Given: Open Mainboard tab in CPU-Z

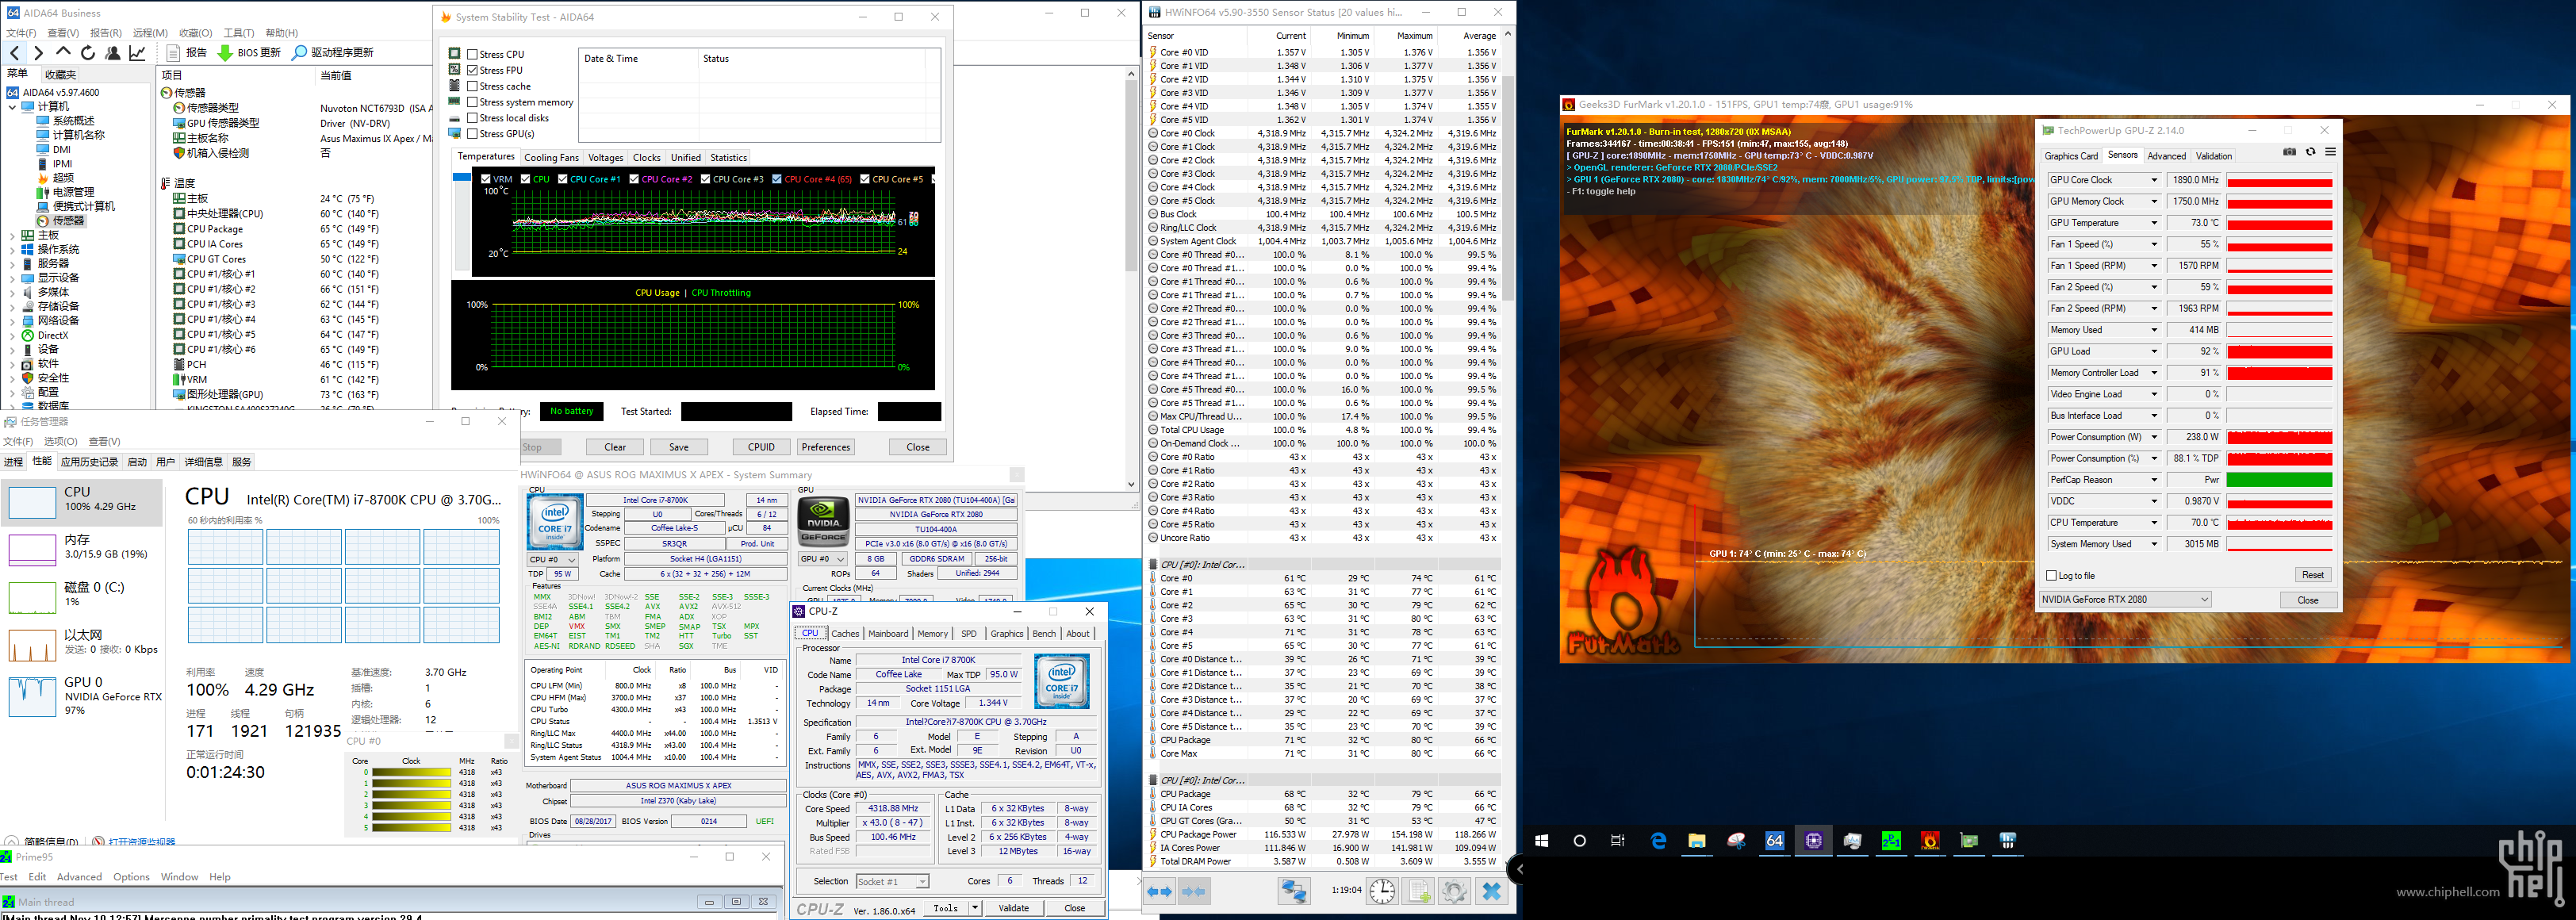Looking at the screenshot, I should [888, 634].
